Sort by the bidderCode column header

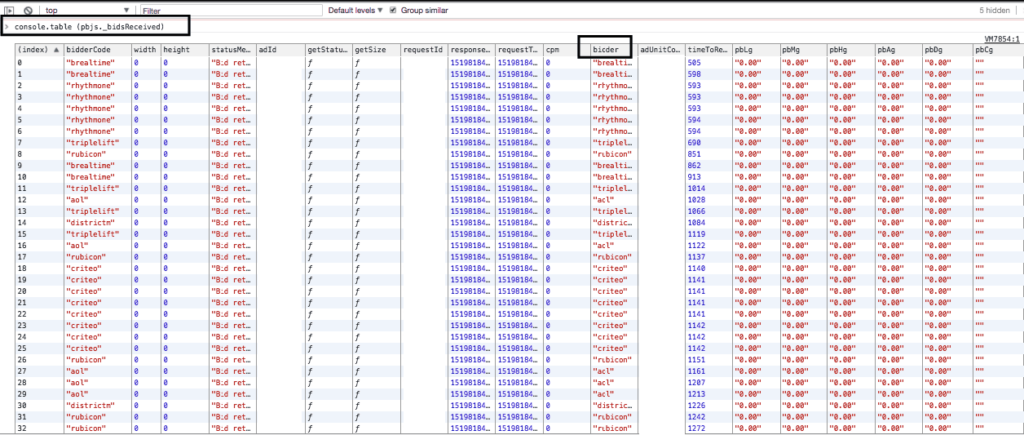(x=97, y=49)
